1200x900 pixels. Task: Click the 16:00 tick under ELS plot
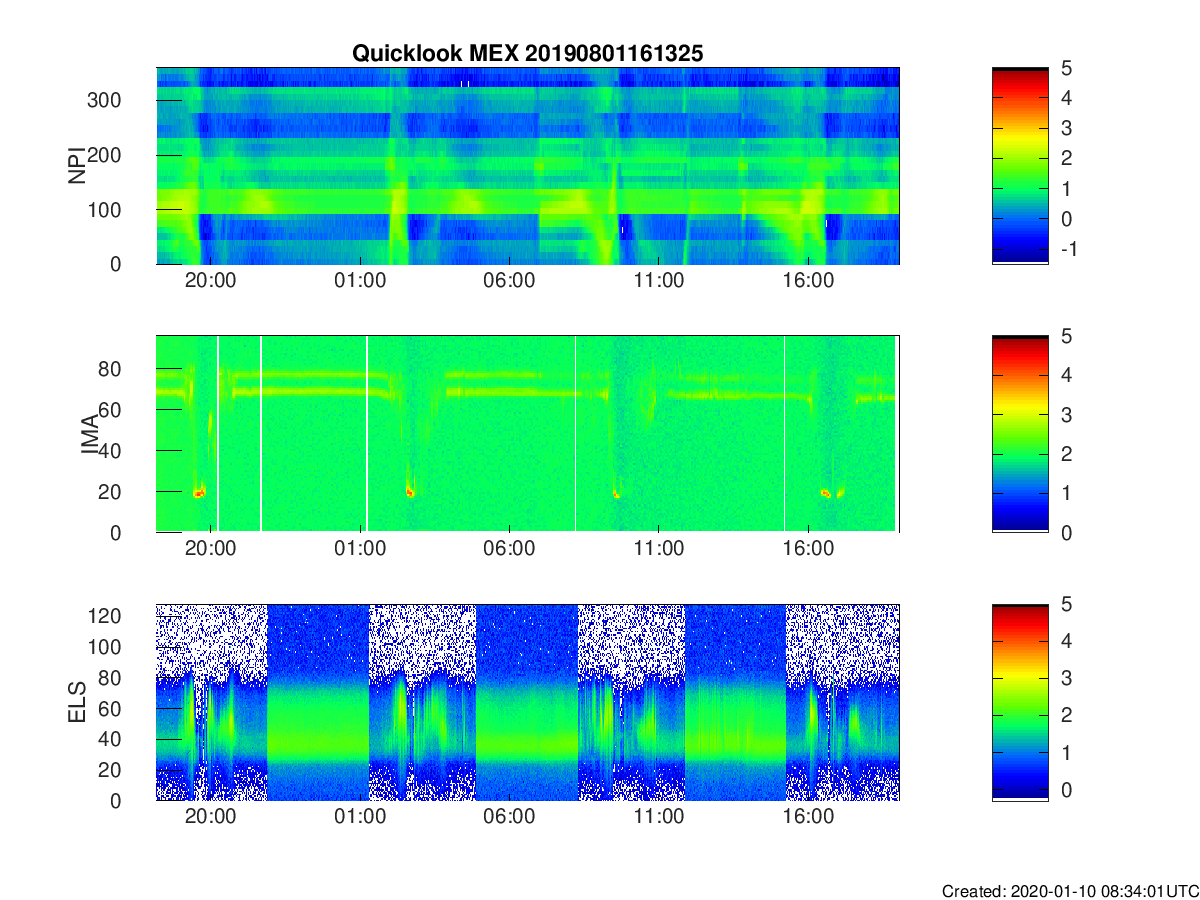tap(808, 816)
